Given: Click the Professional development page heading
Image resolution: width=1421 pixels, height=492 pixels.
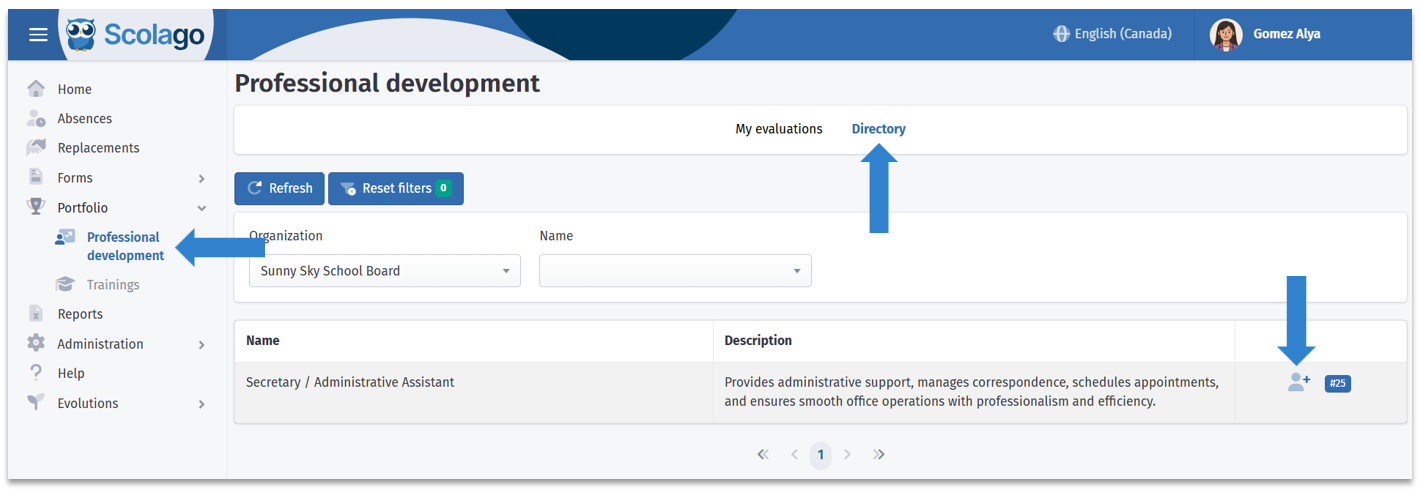Looking at the screenshot, I should (387, 83).
